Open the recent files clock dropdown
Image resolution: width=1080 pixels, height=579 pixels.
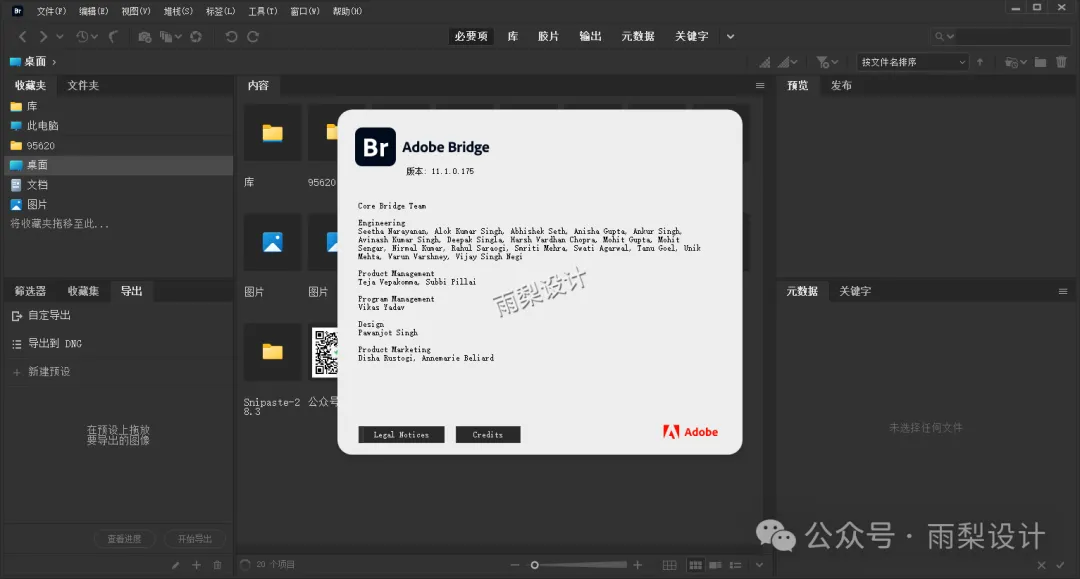coord(86,36)
